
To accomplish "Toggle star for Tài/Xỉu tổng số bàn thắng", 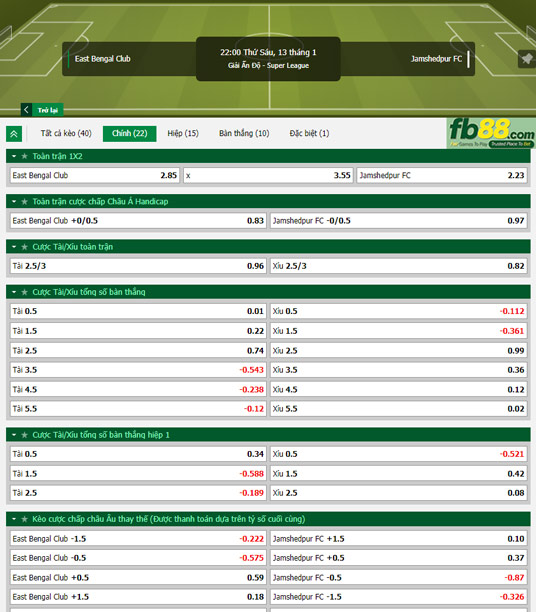I will click(25, 292).
